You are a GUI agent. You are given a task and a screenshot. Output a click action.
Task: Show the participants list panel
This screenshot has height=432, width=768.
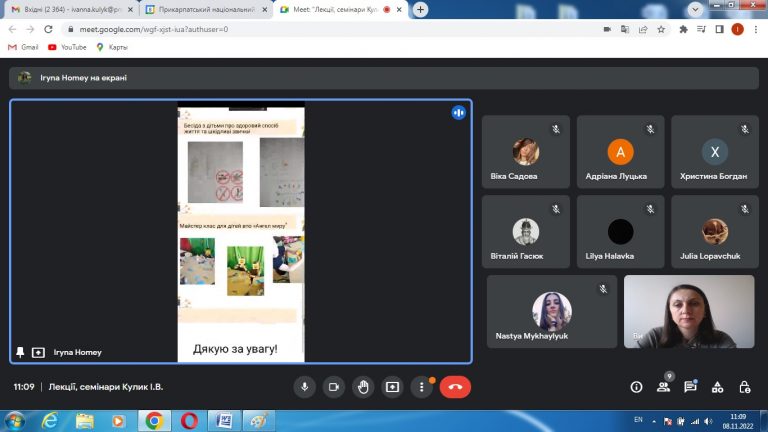(x=664, y=387)
